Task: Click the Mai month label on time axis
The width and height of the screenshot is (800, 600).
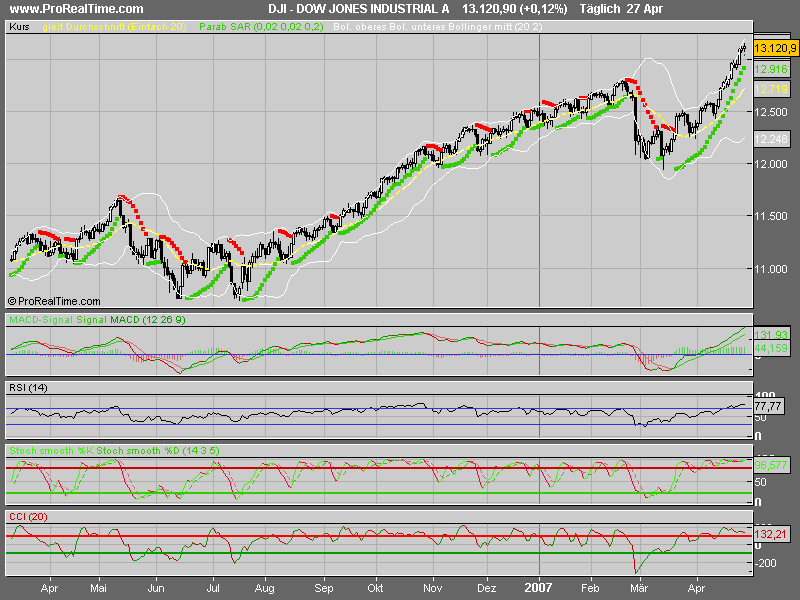Action: coord(98,588)
